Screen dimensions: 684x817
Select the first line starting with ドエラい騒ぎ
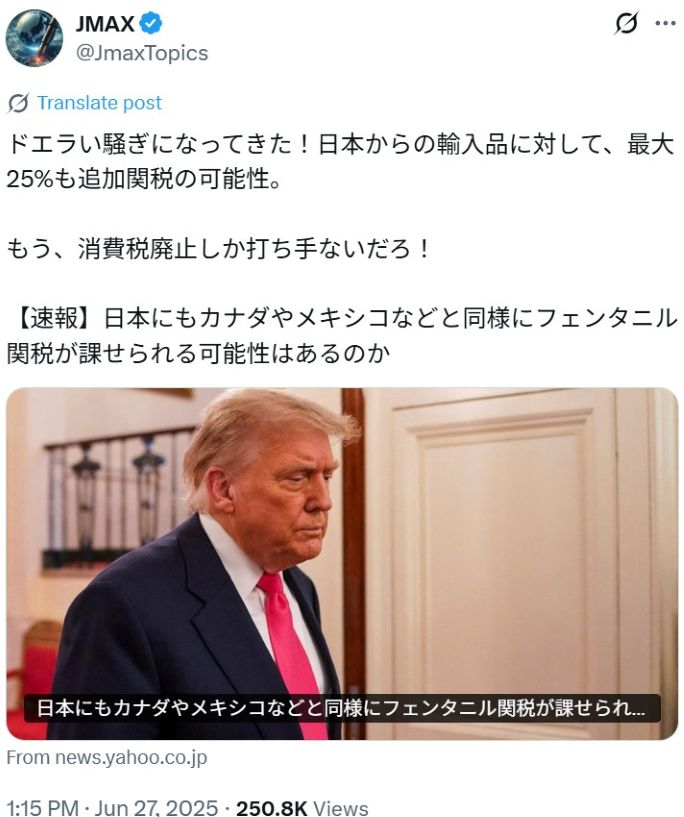[x=341, y=144]
